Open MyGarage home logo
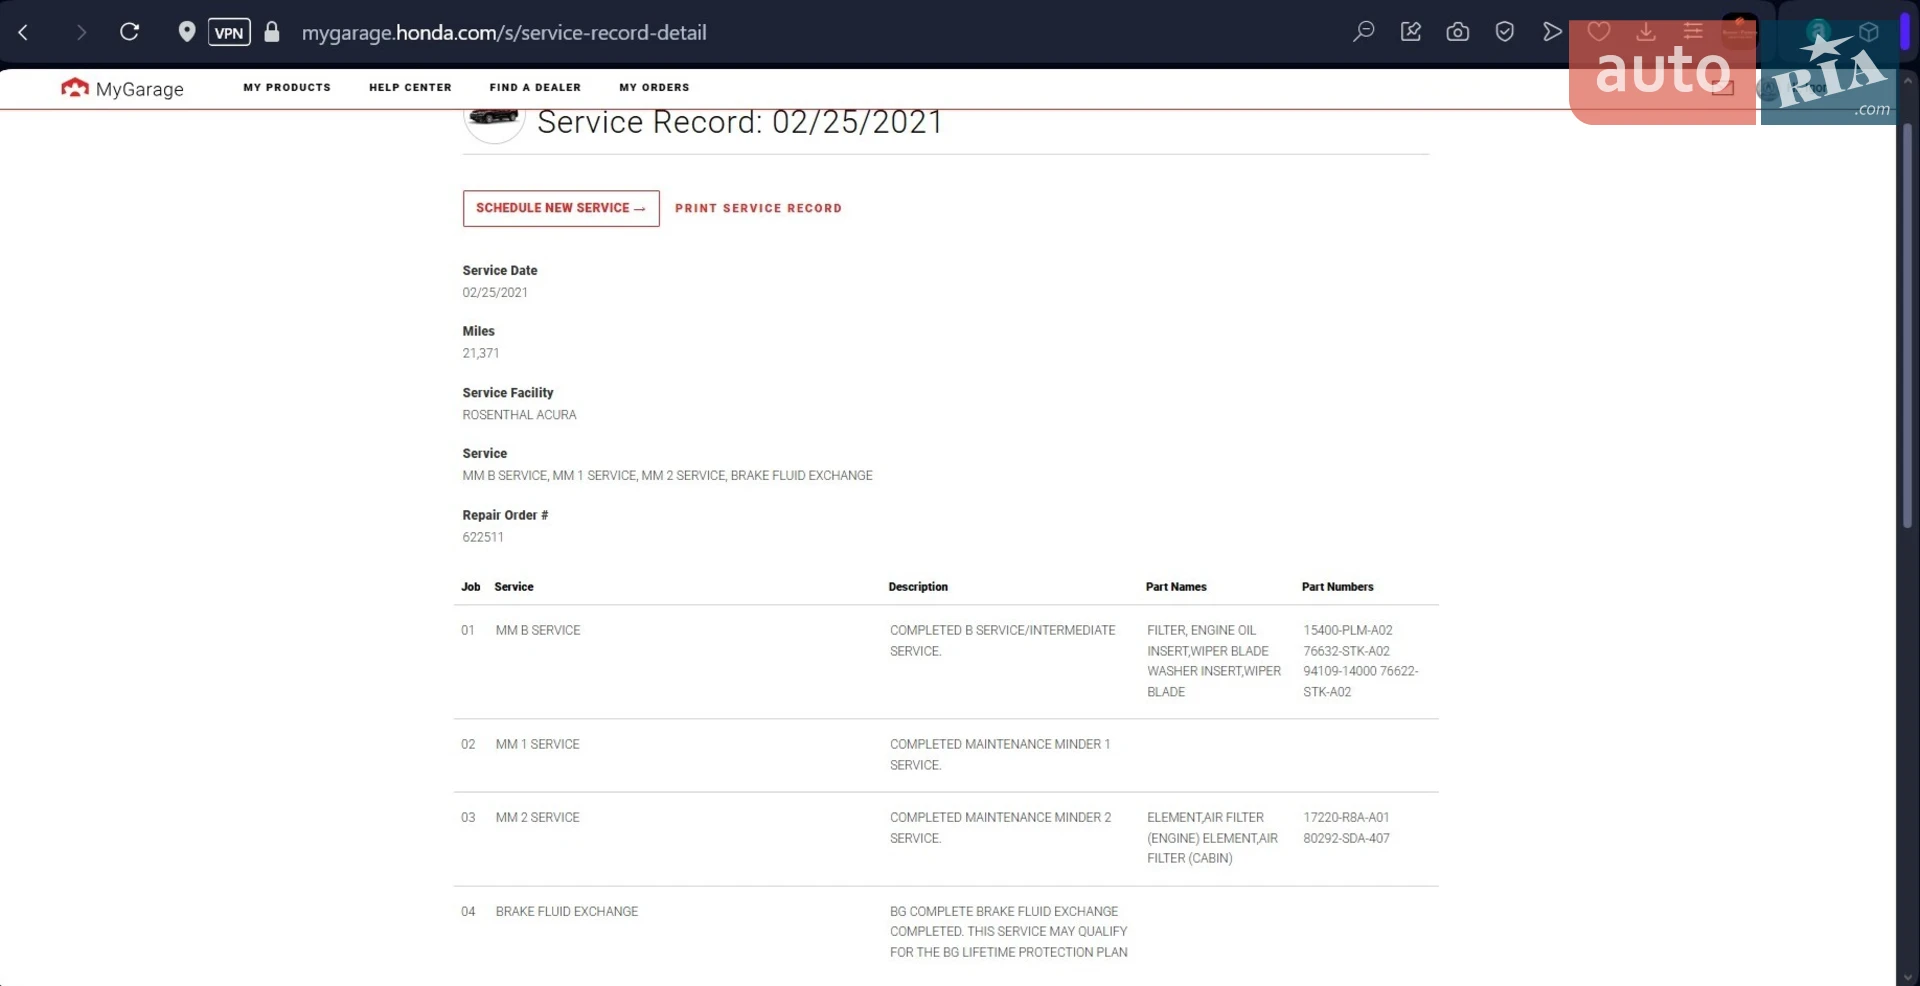 click(x=122, y=88)
